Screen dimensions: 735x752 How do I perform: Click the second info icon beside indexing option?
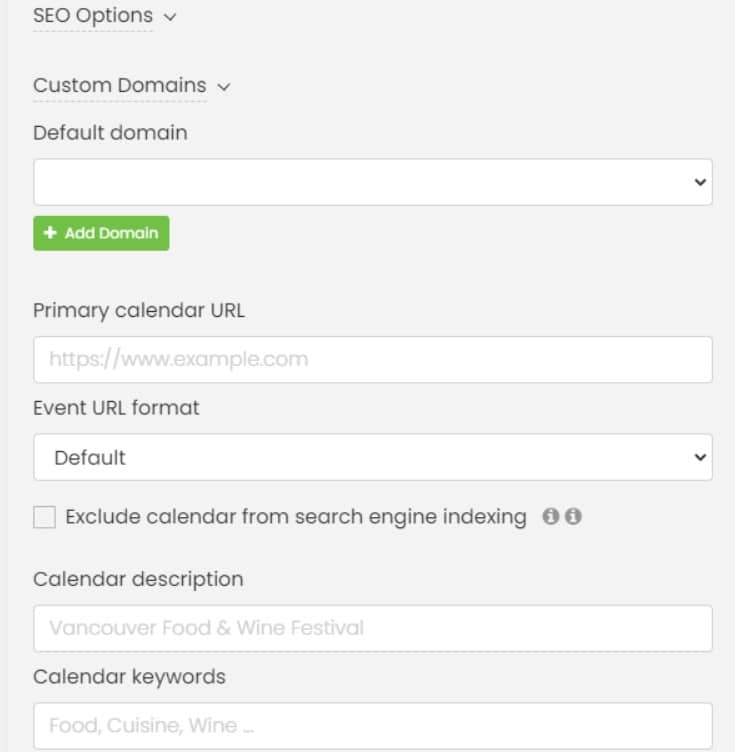coord(573,517)
